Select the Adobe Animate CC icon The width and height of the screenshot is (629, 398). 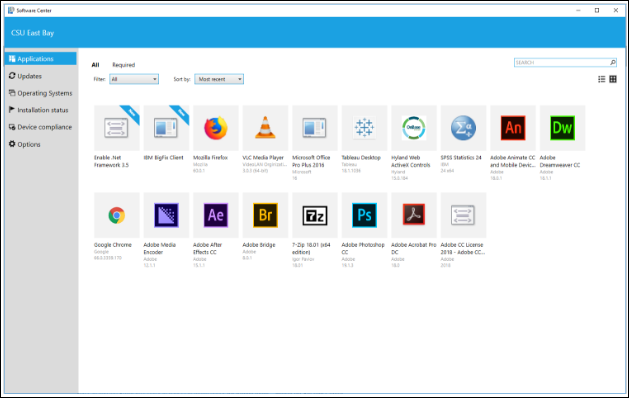513,128
